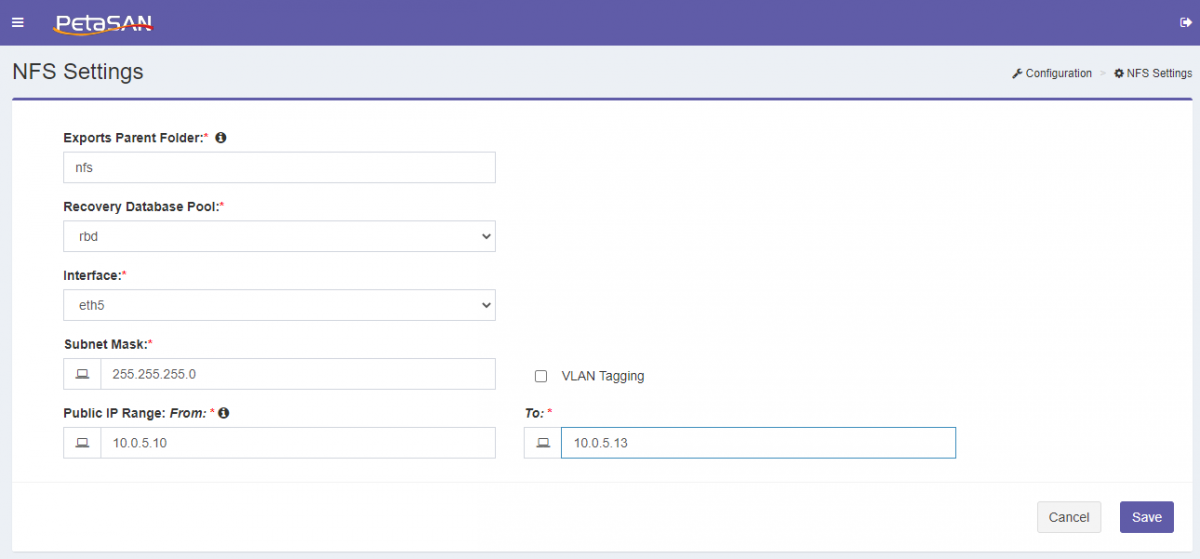1200x559 pixels.
Task: Click computer icon beside Subnet Mask field
Action: pyautogui.click(x=82, y=374)
